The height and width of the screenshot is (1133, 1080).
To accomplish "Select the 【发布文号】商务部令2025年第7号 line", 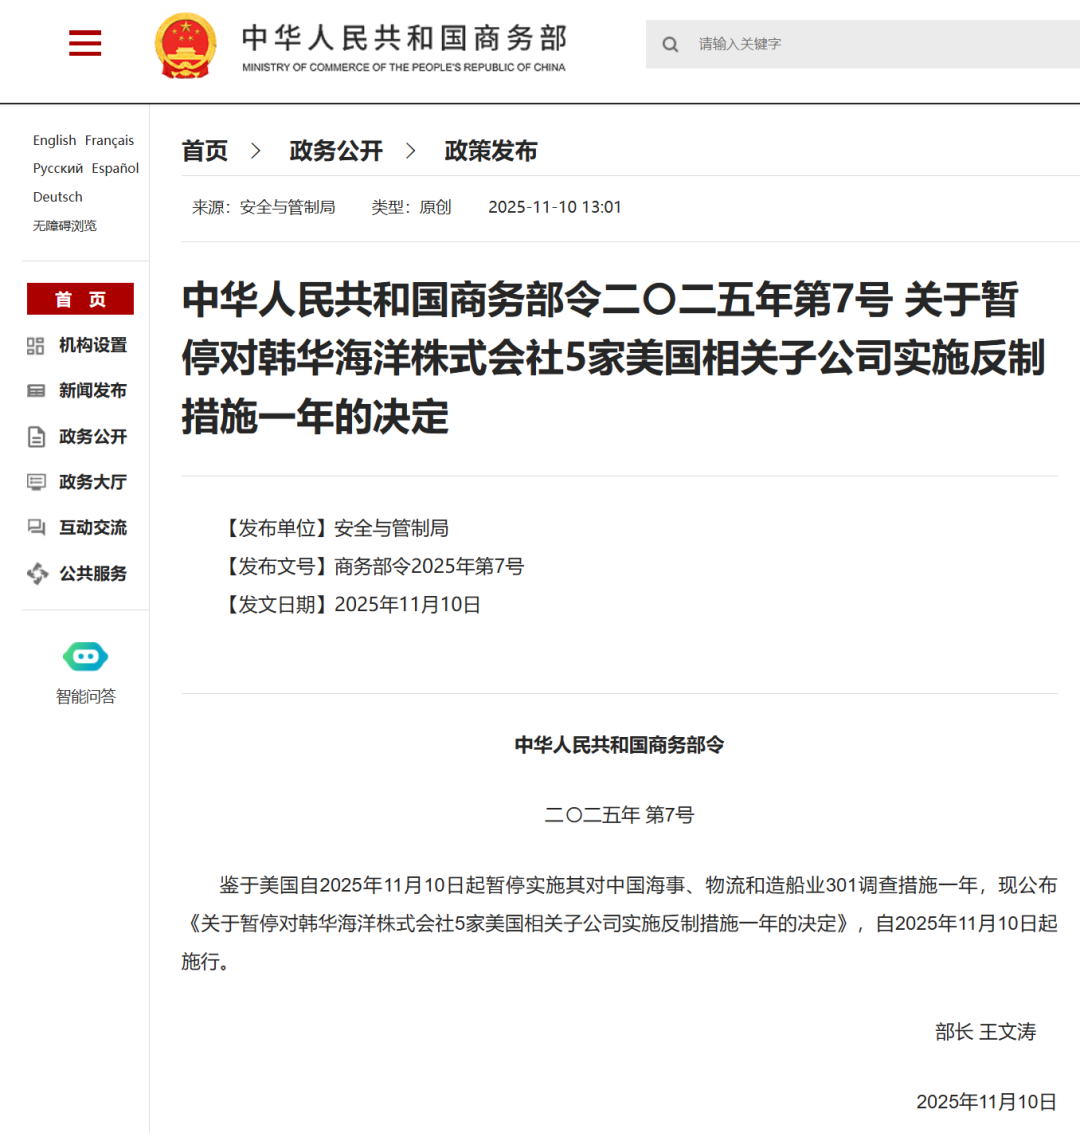I will pyautogui.click(x=372, y=566).
